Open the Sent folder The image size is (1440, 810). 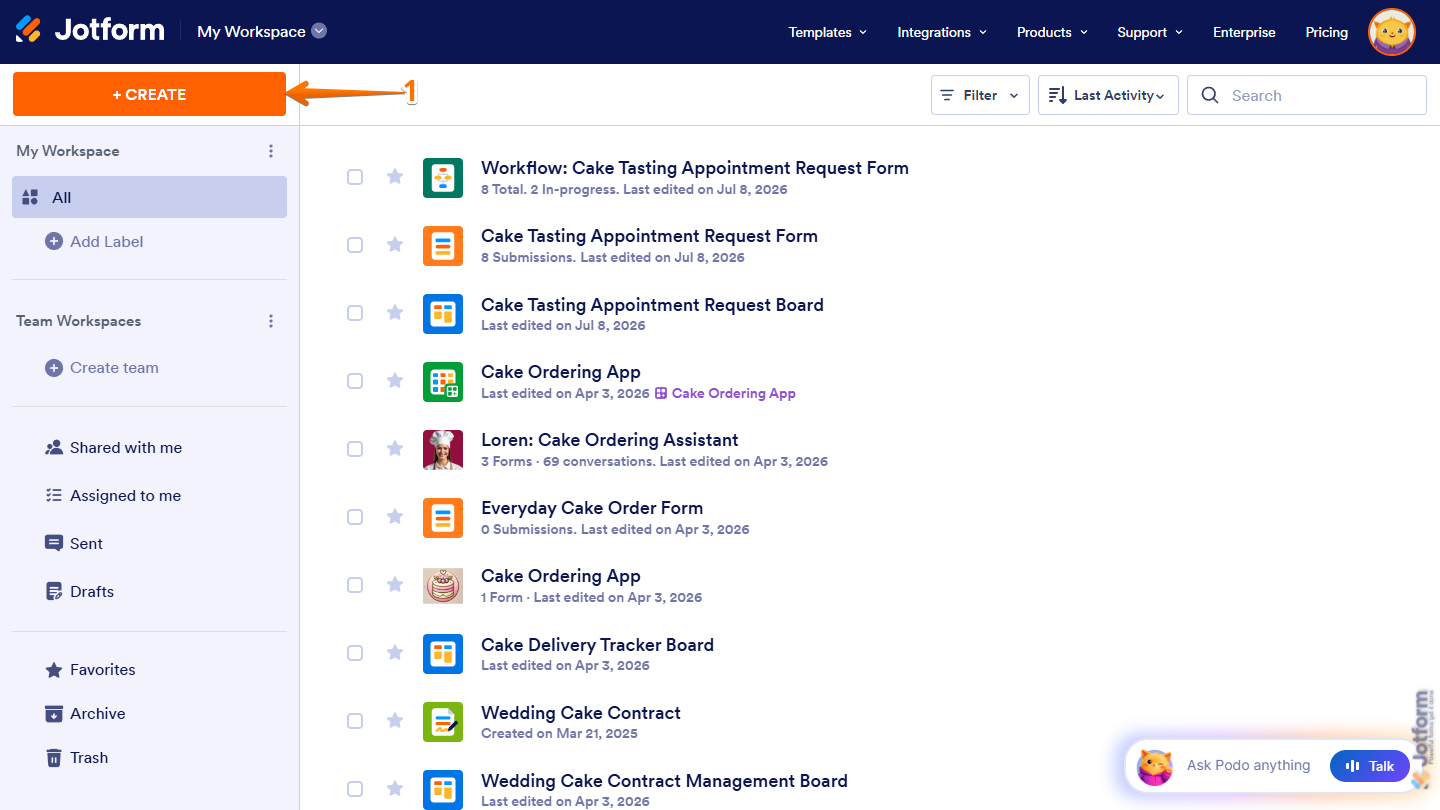click(74, 544)
